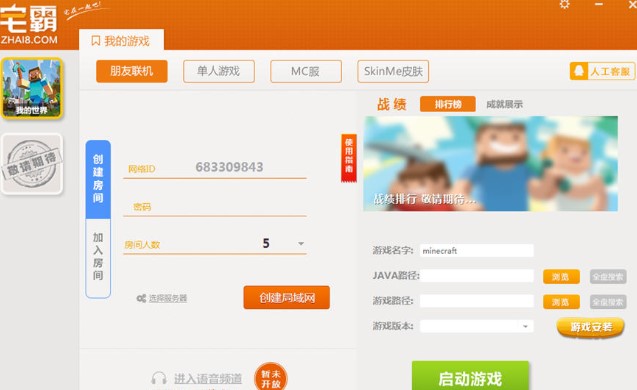The width and height of the screenshot is (637, 390).
Task: Select the 创建房间 vertical tab
Action: click(x=98, y=179)
